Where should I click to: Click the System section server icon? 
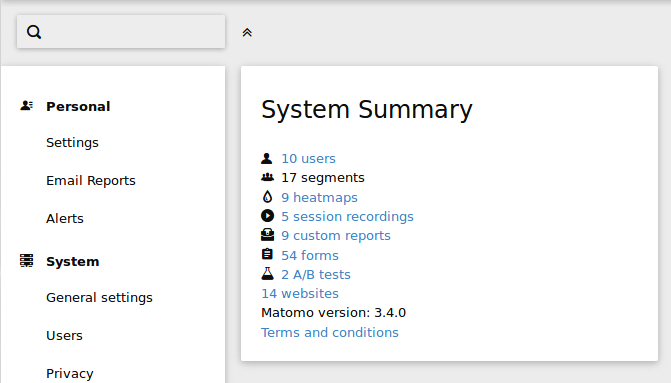tap(27, 260)
